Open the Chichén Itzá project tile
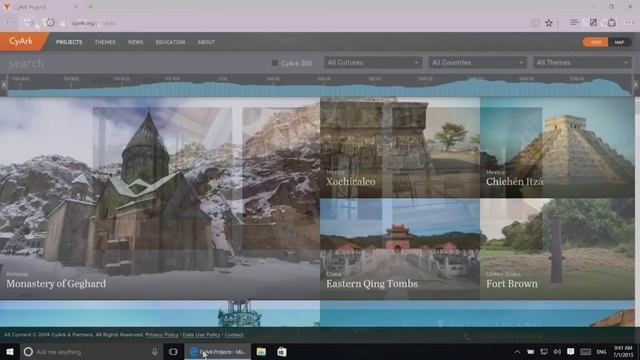 558,147
